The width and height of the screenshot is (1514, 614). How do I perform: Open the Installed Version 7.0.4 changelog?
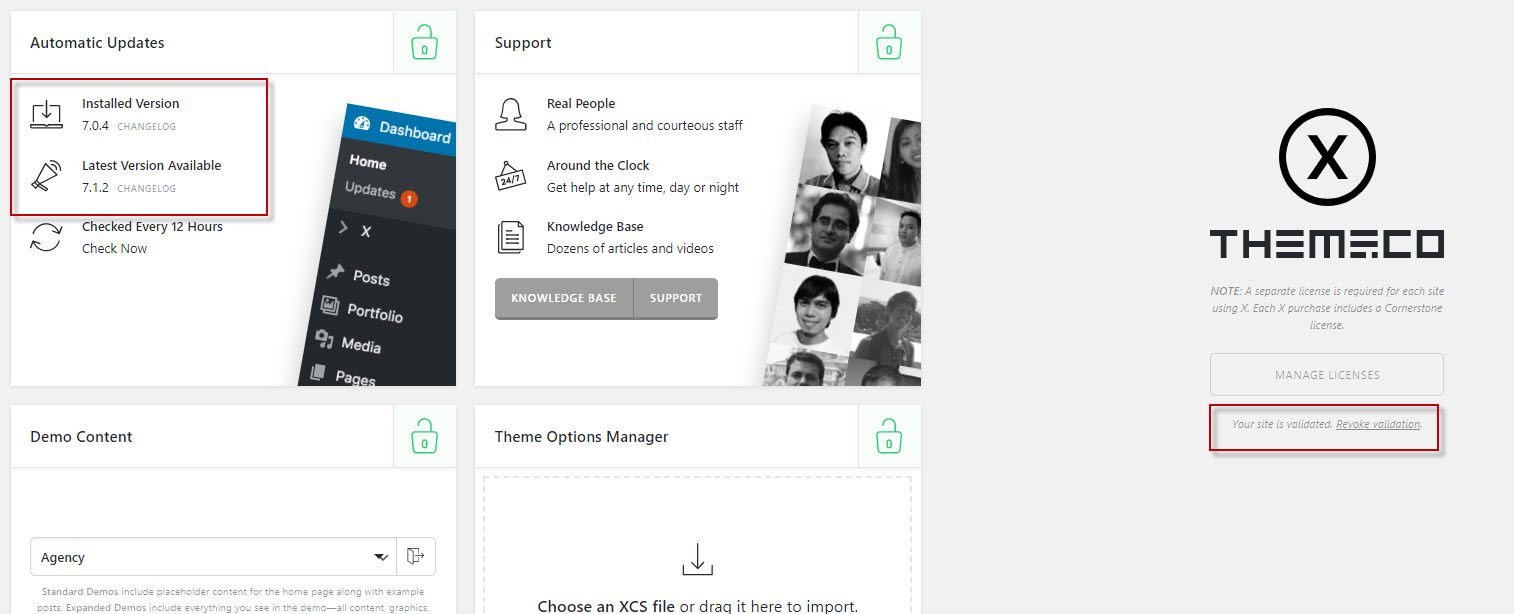(x=146, y=127)
